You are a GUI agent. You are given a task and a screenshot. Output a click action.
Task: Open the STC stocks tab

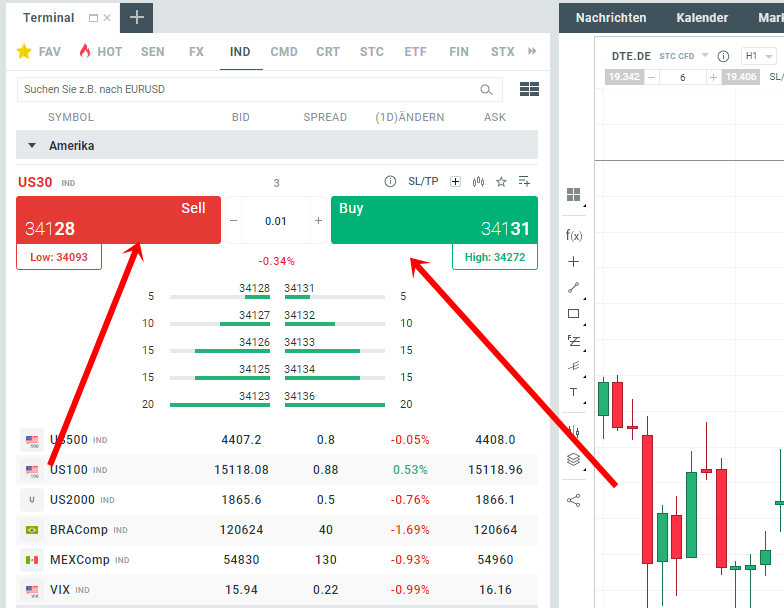(372, 52)
